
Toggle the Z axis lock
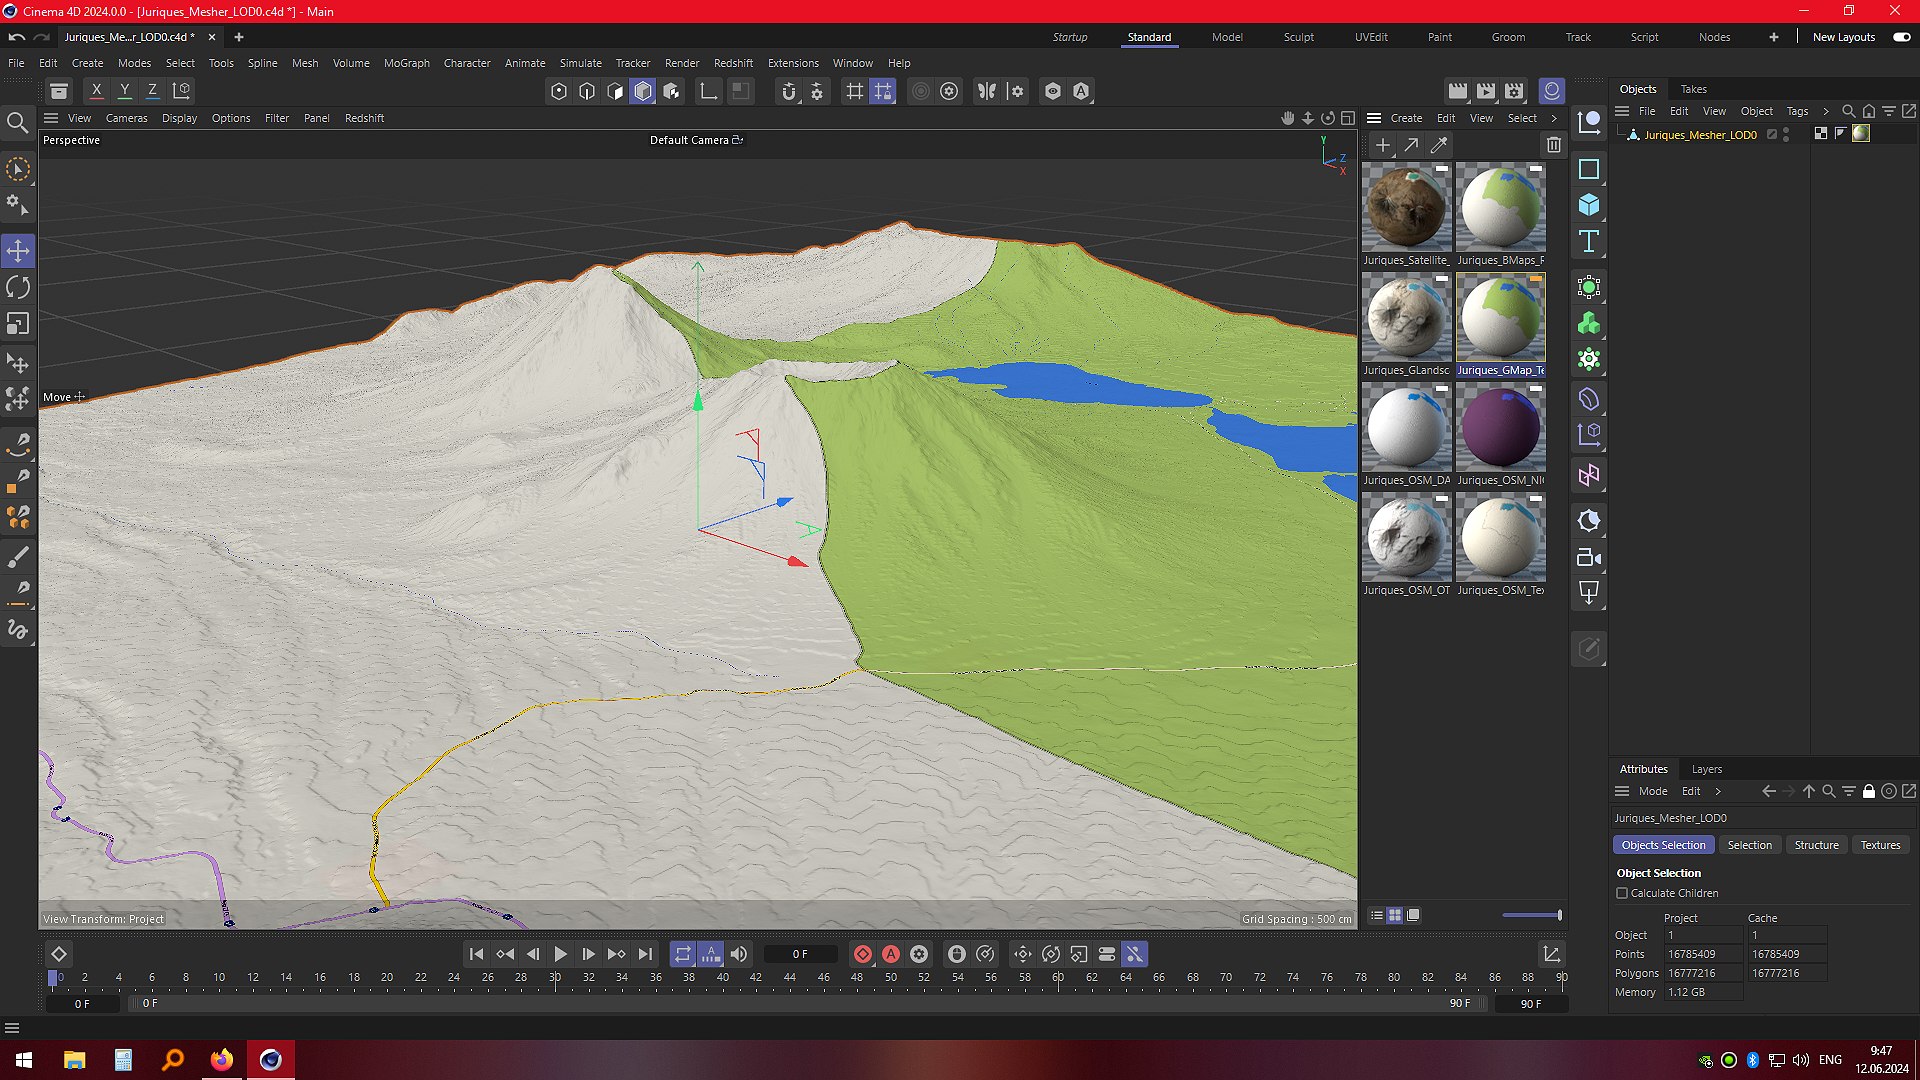(152, 91)
